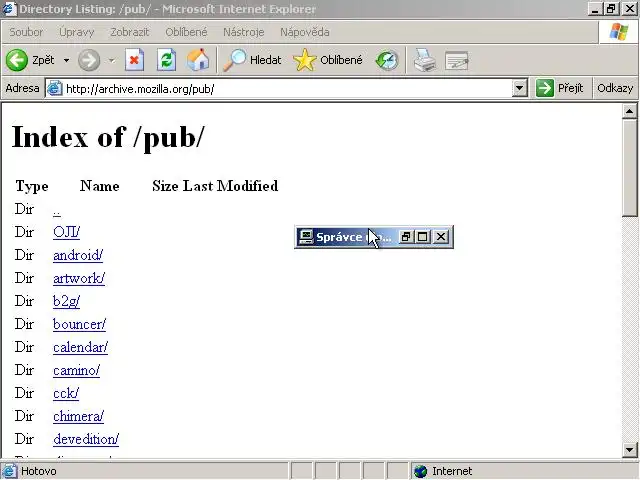Viewport: 640px width, 480px height.
Task: Open the Forward history dropdown arrow
Action: (x=111, y=60)
